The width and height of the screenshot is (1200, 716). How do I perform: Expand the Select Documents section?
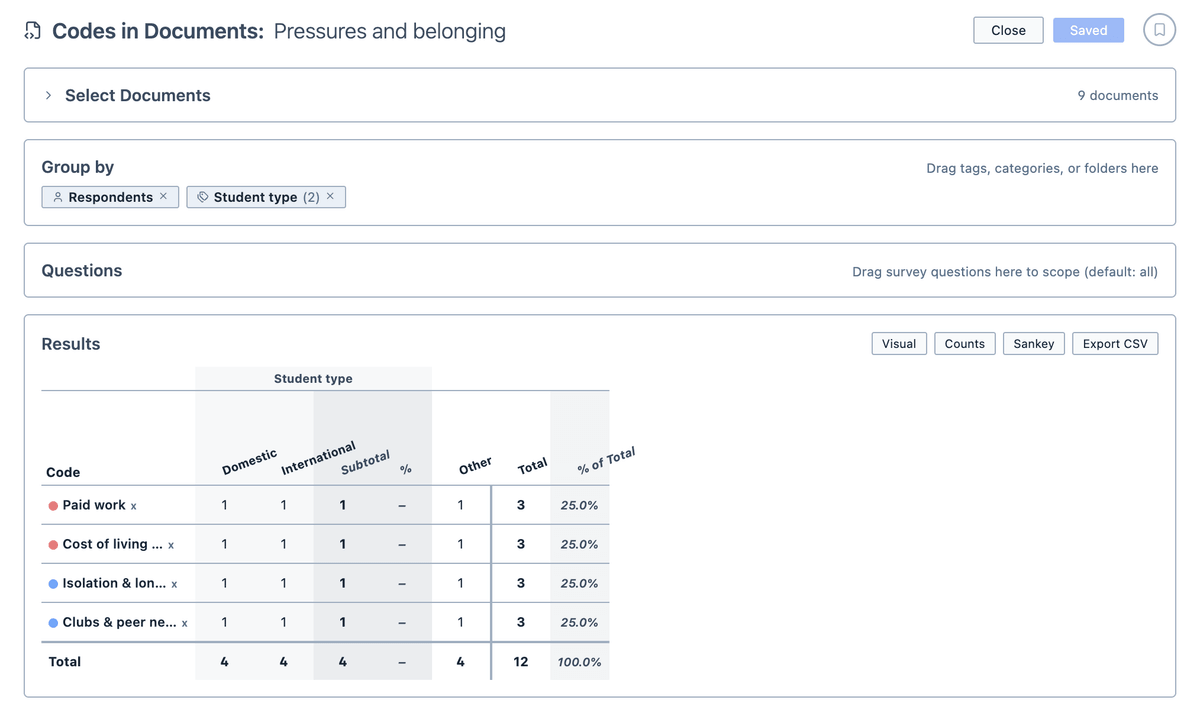tap(48, 95)
